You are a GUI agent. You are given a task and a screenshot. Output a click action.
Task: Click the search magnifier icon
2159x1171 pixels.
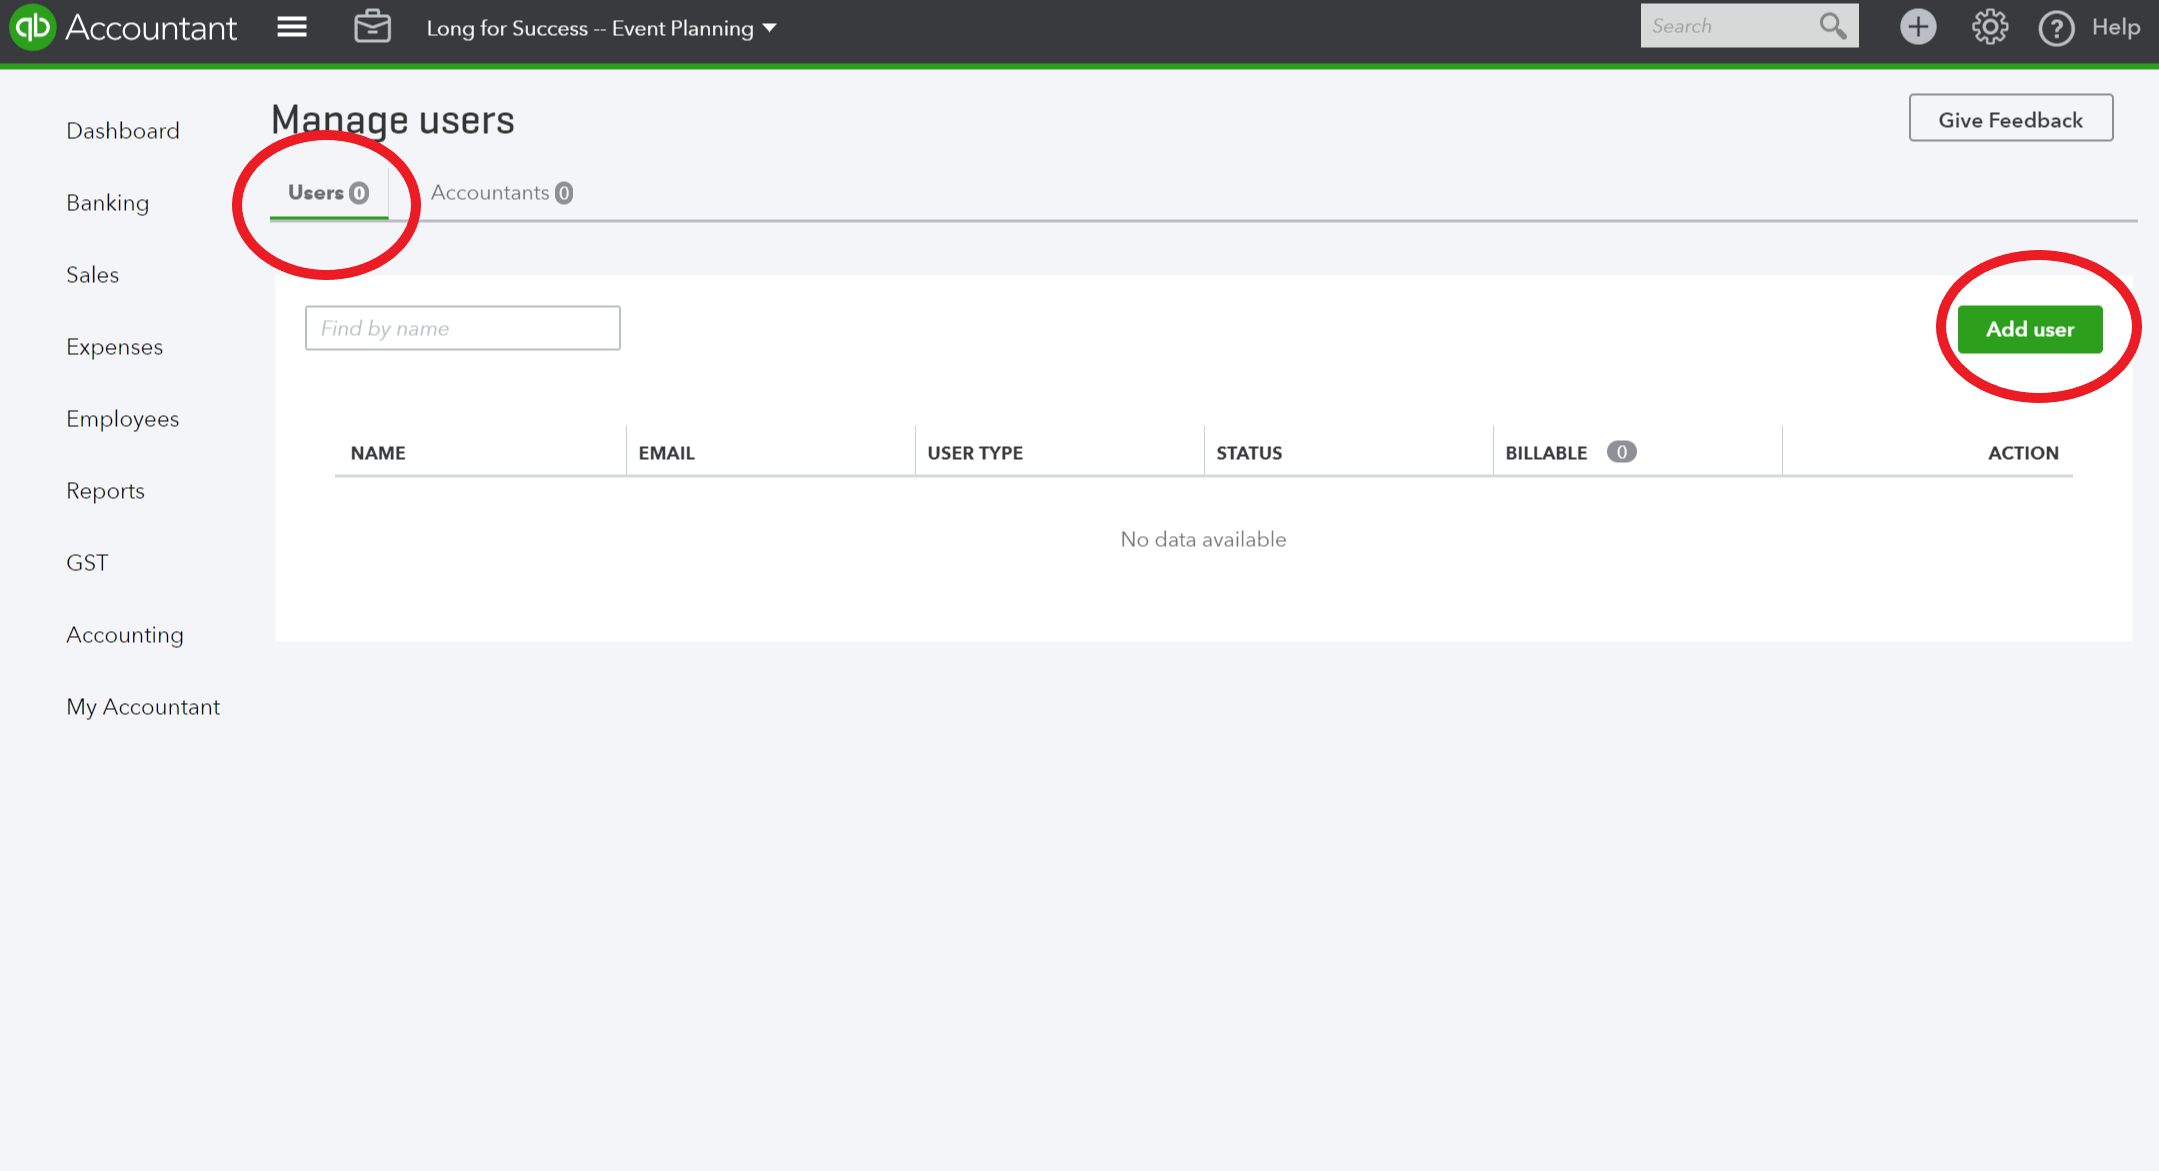1832,26
